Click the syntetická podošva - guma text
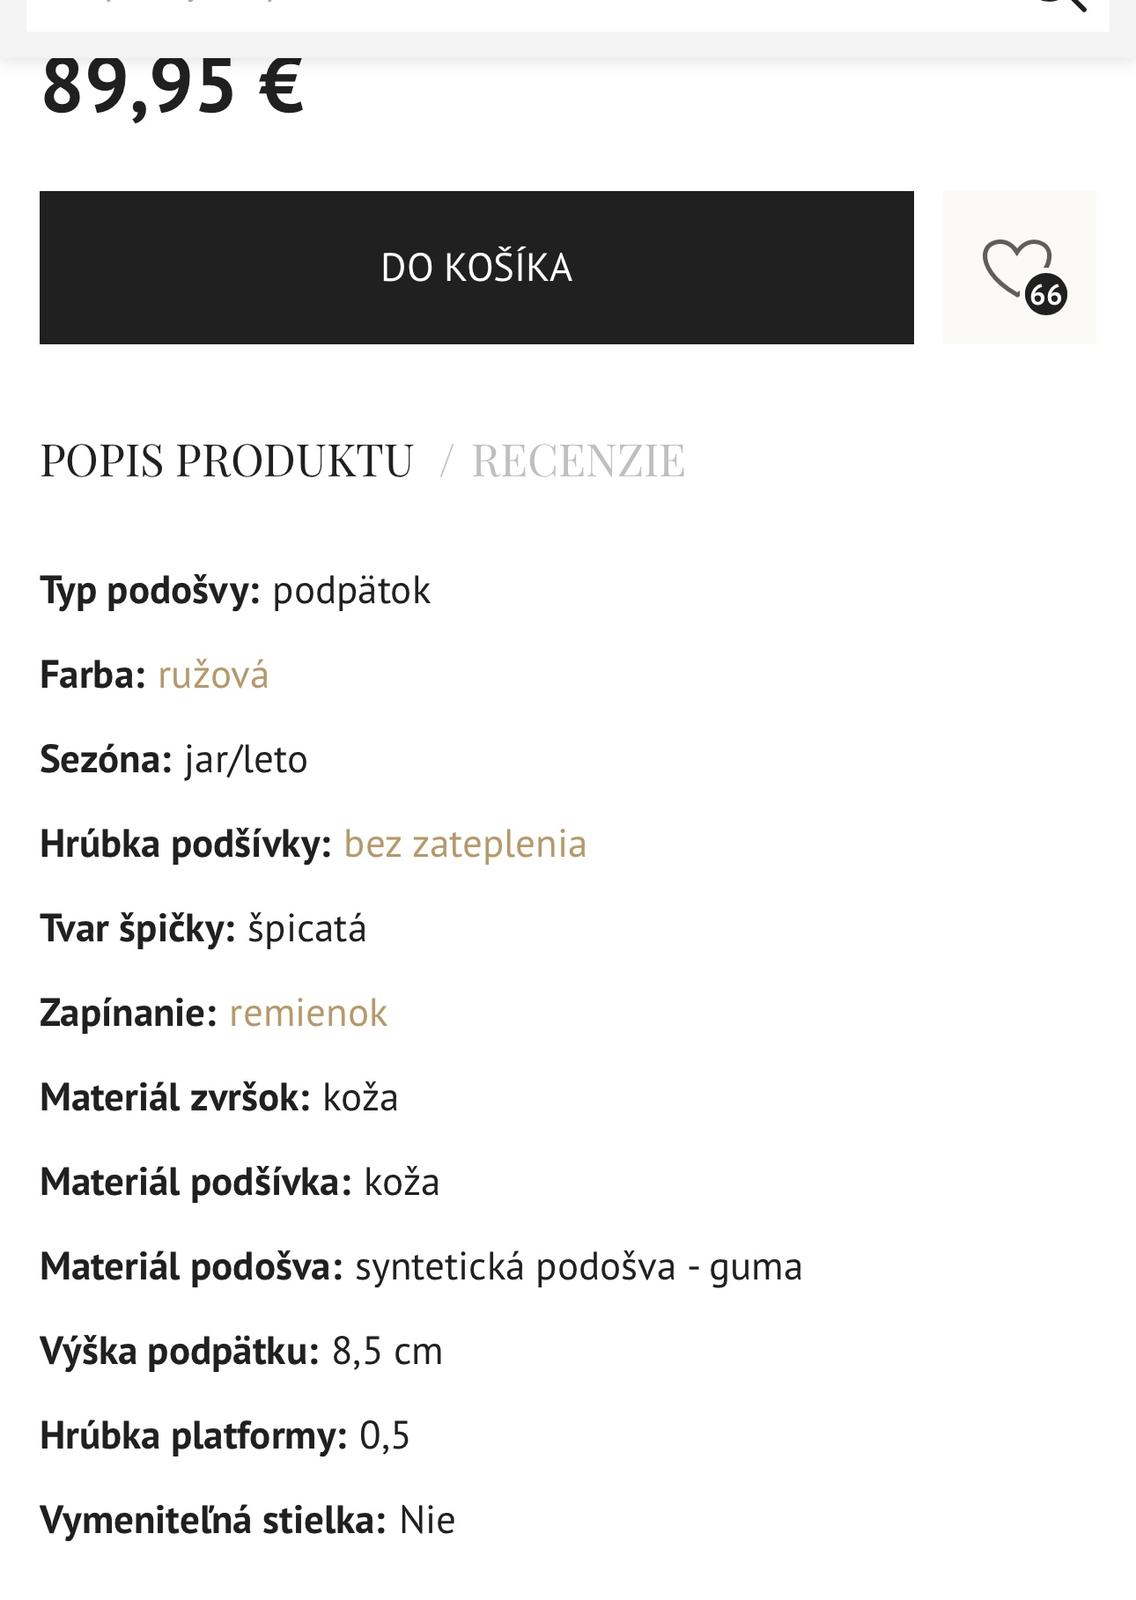1136x1600 pixels. pos(579,1267)
